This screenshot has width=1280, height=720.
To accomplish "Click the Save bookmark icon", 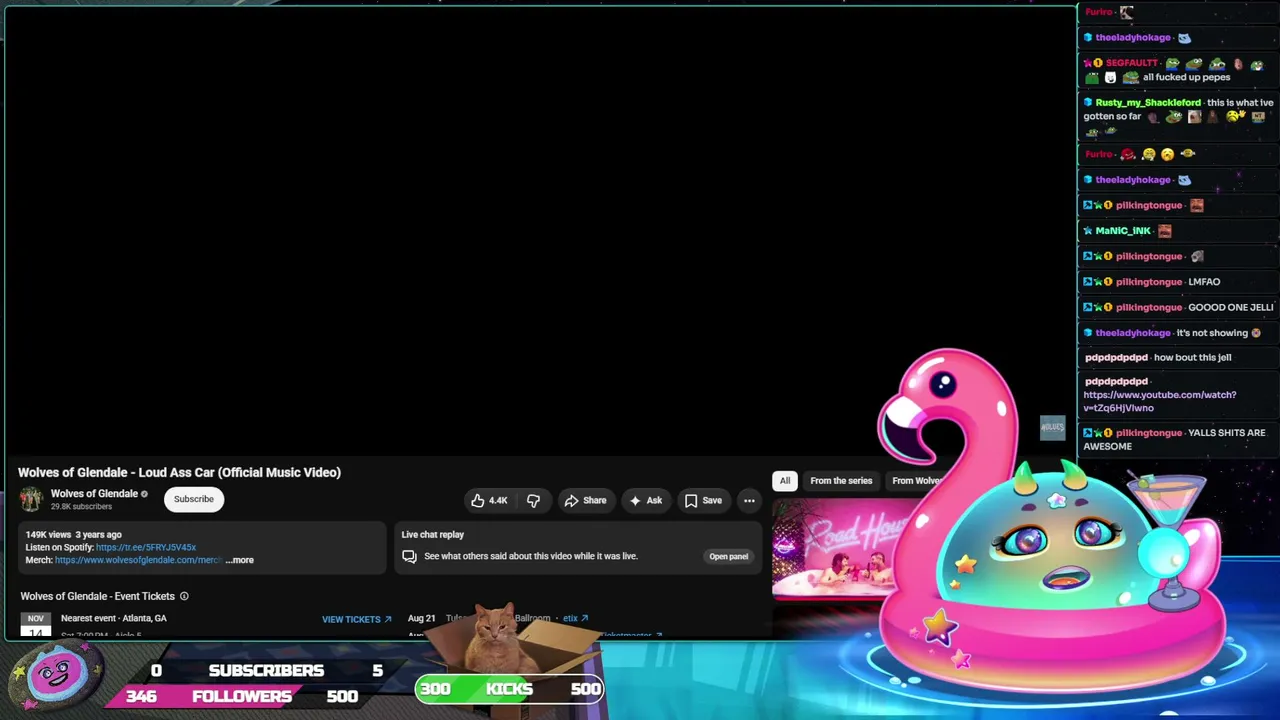I will click(691, 500).
